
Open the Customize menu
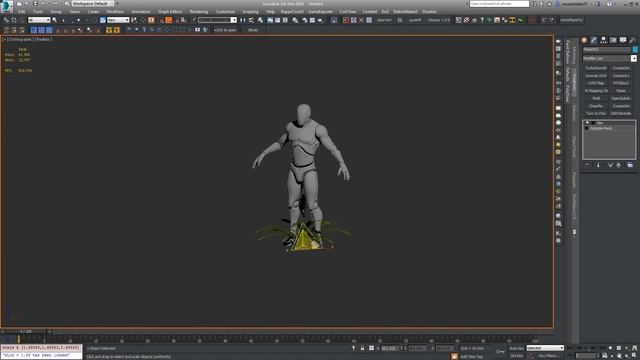[x=225, y=12]
